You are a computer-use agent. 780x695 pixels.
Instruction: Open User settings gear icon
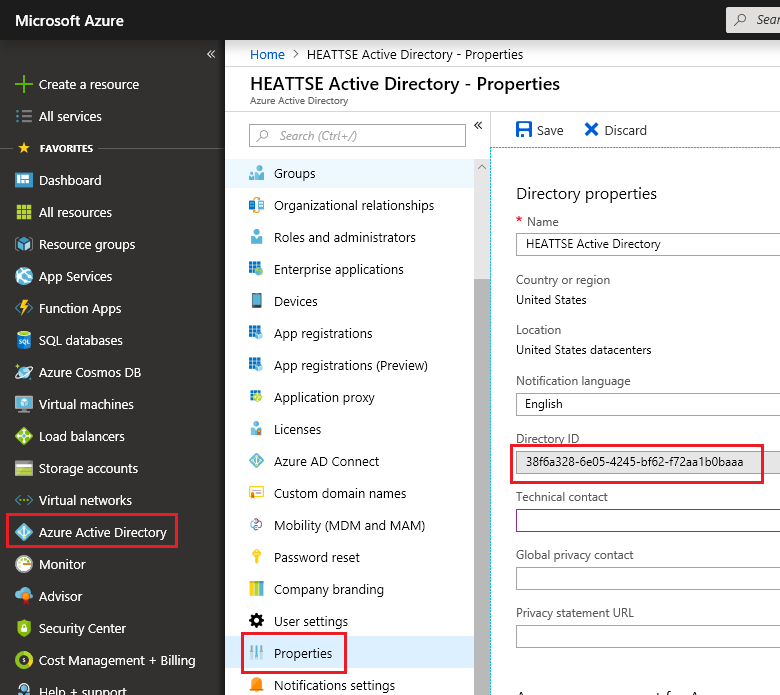coord(257,621)
